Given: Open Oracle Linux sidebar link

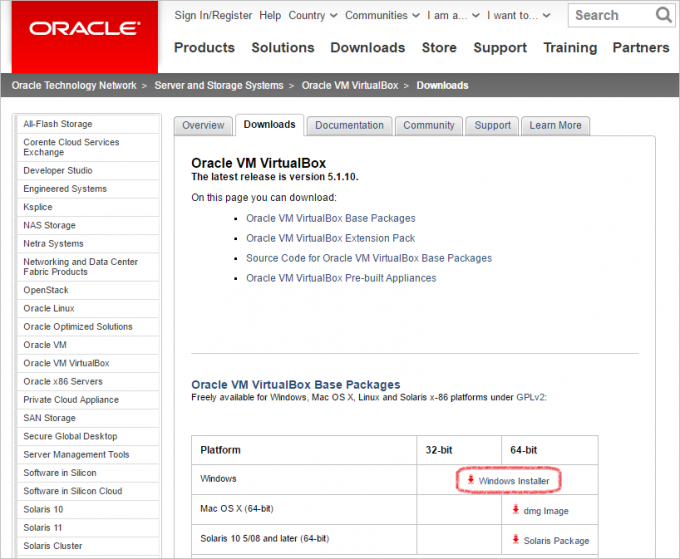Looking at the screenshot, I should click(49, 308).
